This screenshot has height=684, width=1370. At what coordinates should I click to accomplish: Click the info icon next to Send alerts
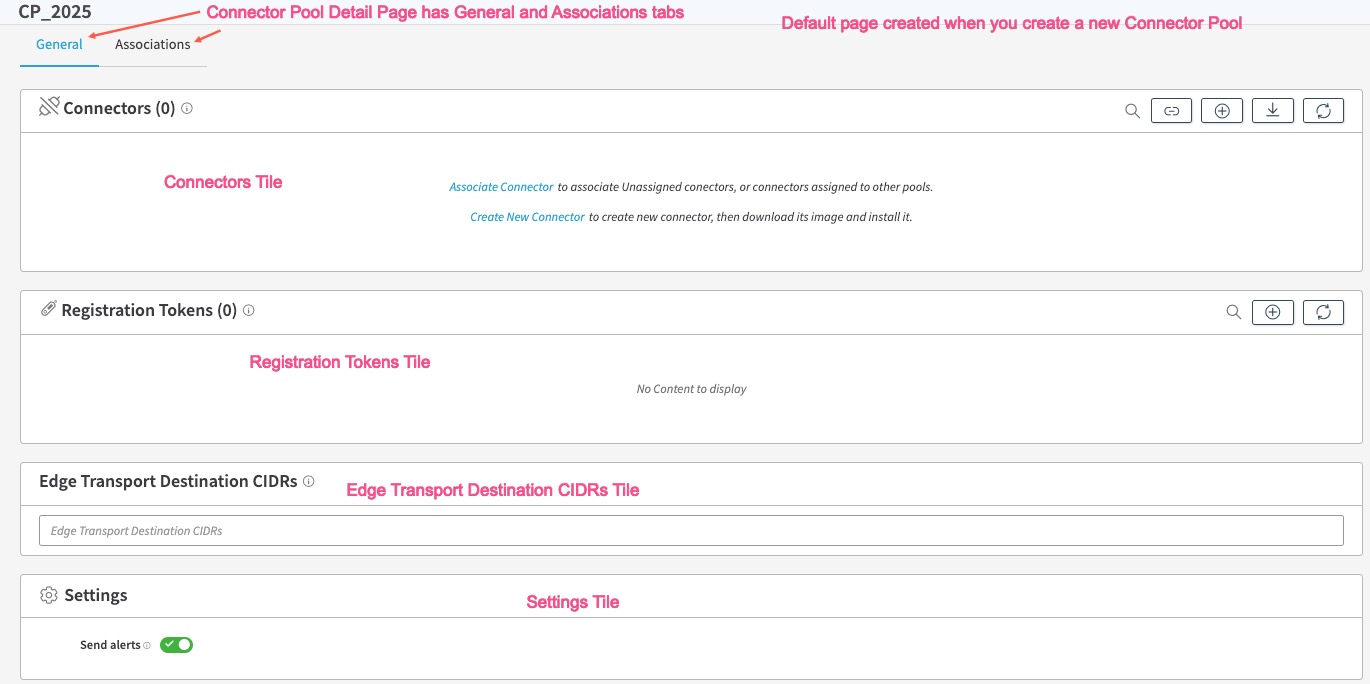point(147,646)
